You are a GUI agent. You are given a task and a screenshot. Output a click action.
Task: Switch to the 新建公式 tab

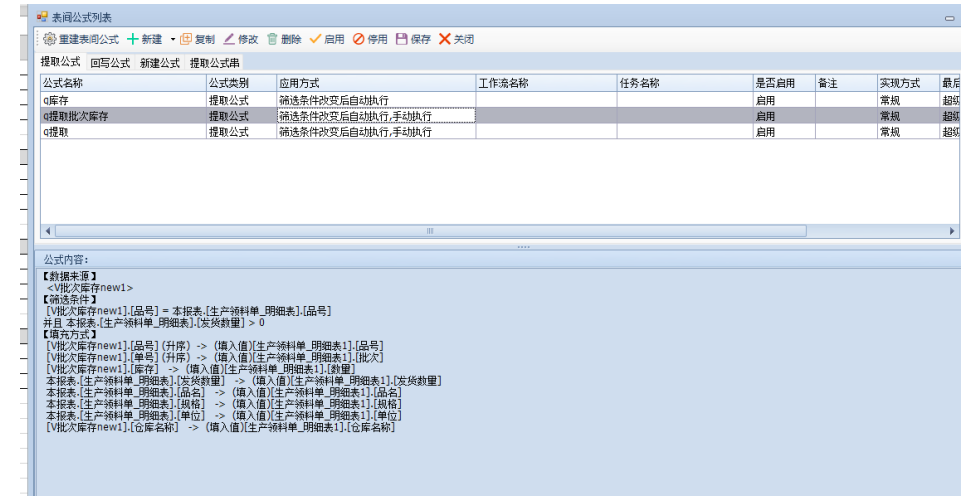tap(160, 63)
